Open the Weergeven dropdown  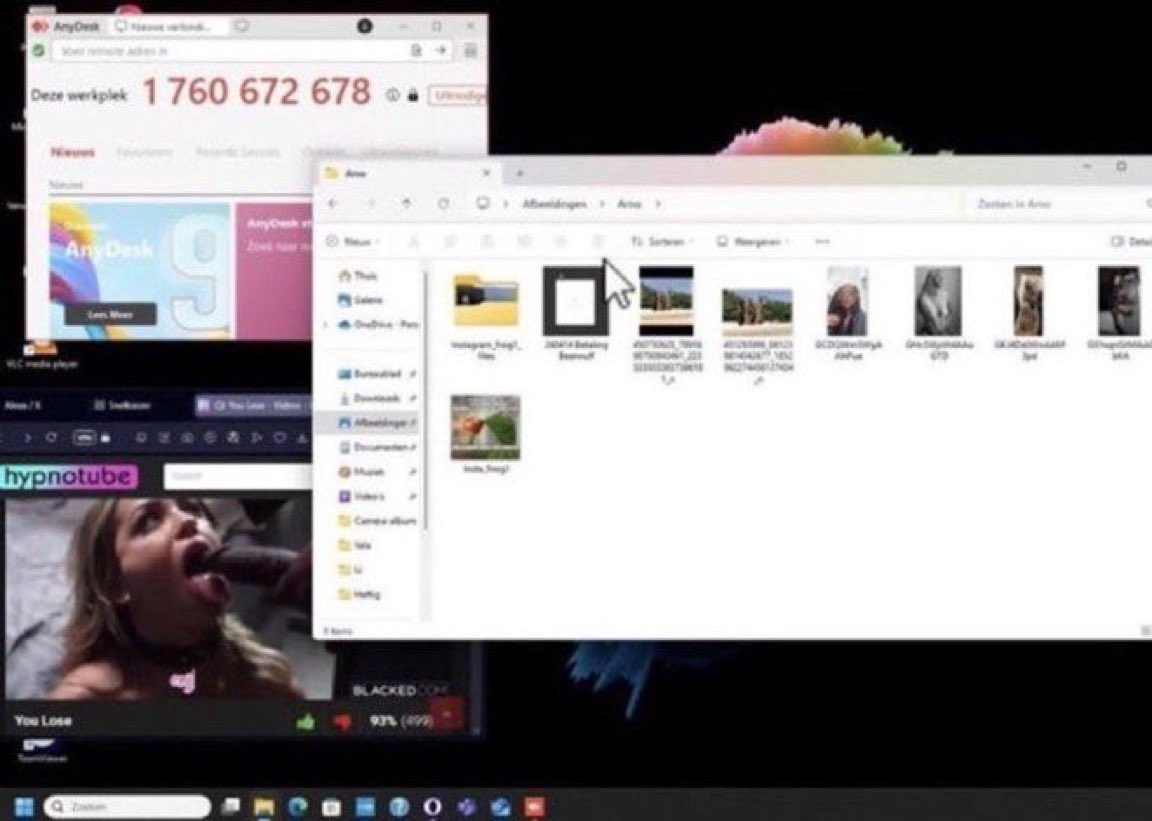tap(754, 241)
